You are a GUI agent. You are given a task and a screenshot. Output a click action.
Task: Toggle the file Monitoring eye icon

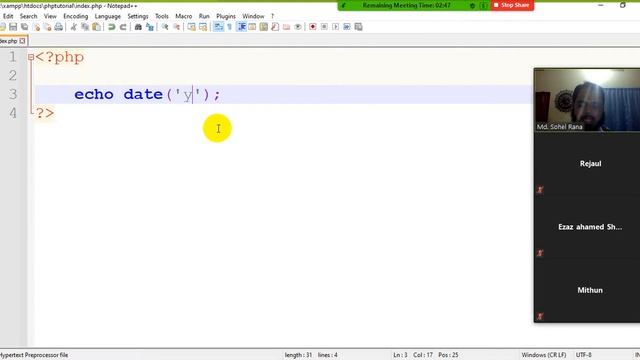298,27
